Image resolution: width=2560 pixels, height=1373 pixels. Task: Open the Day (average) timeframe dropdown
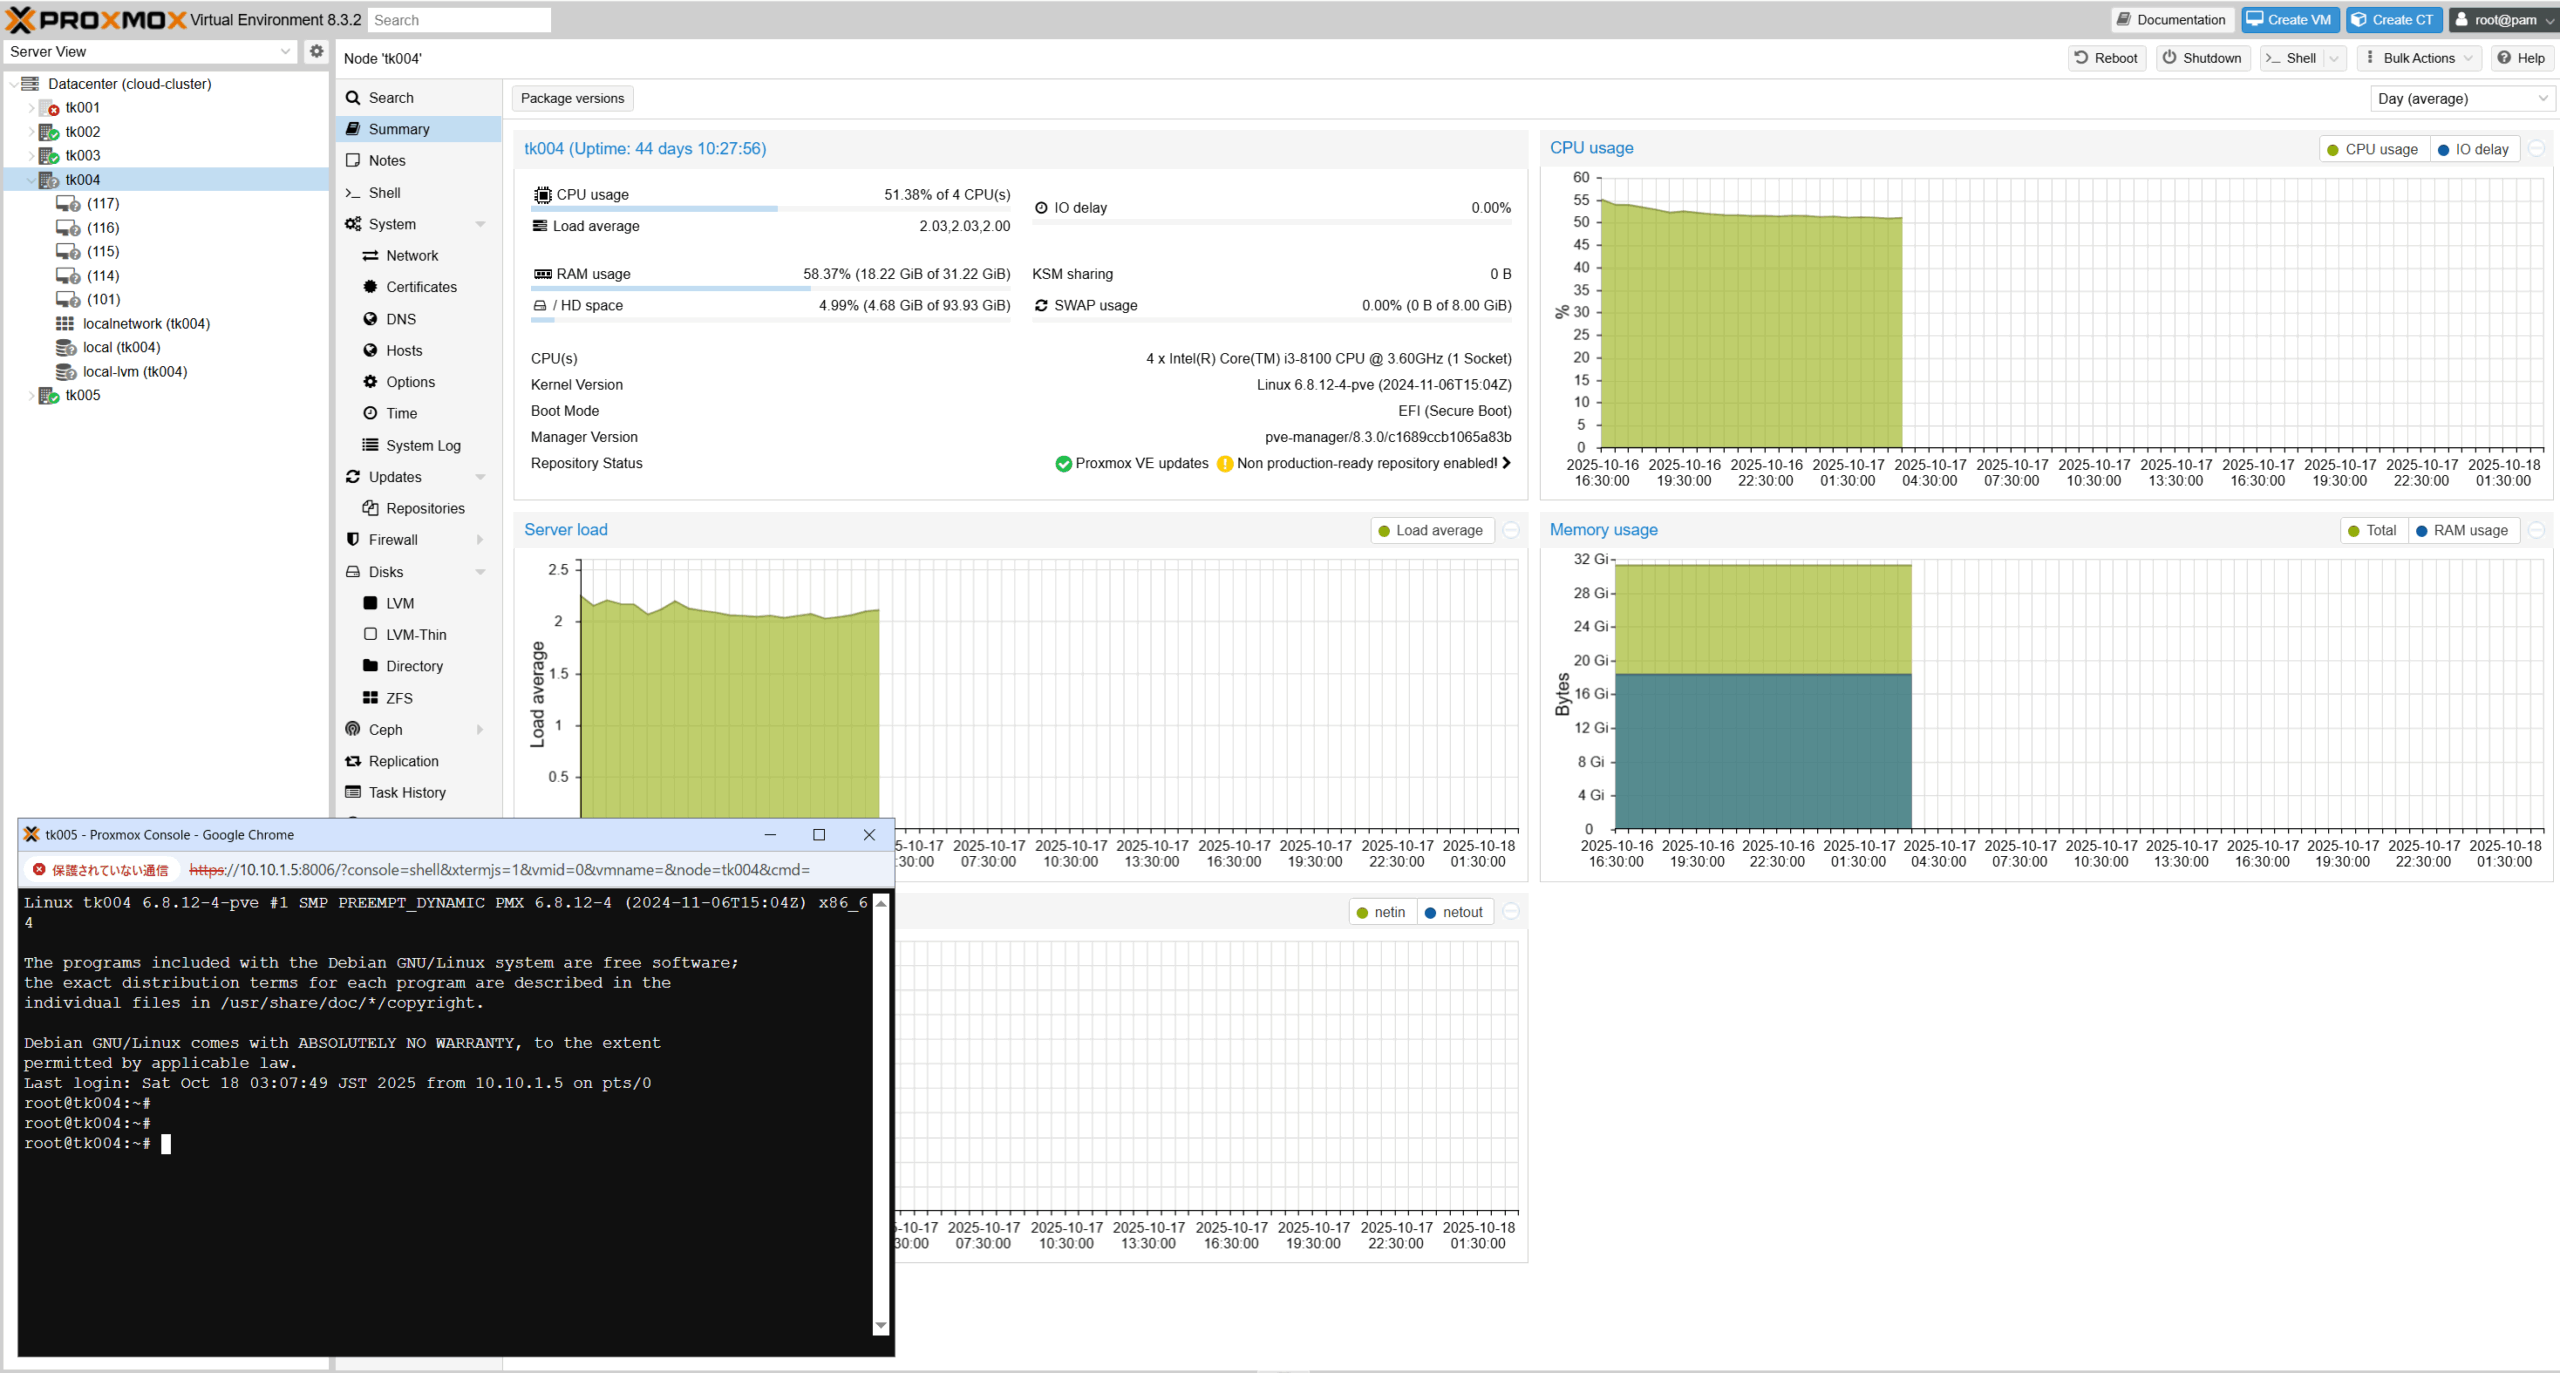tap(2461, 98)
